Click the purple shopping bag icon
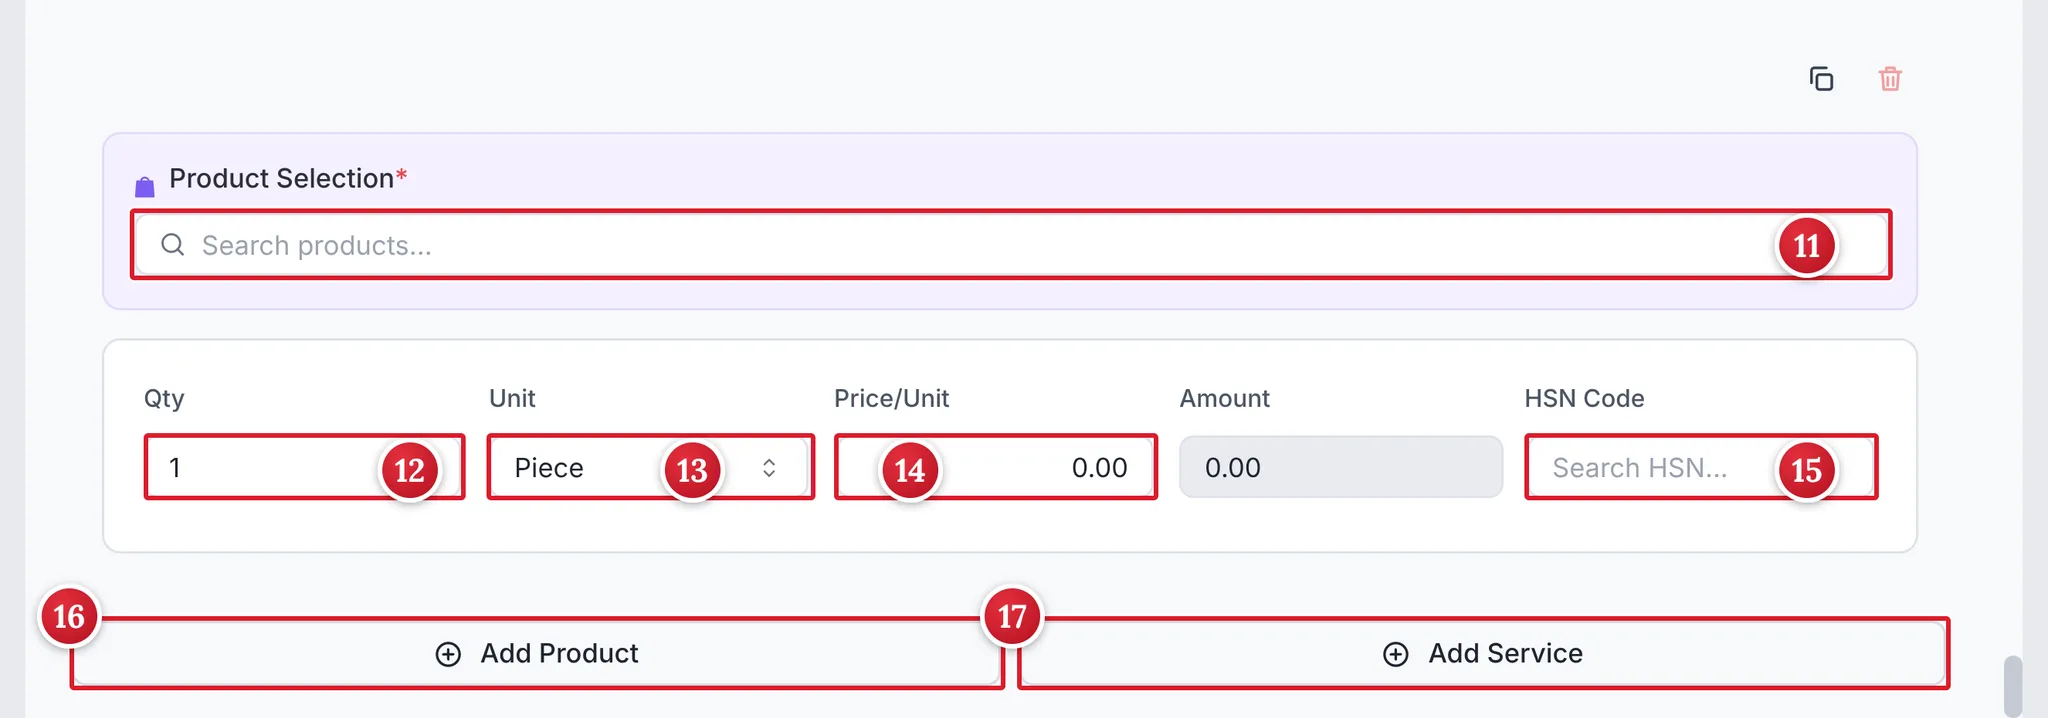Screen dimensions: 2048x718 point(145,187)
